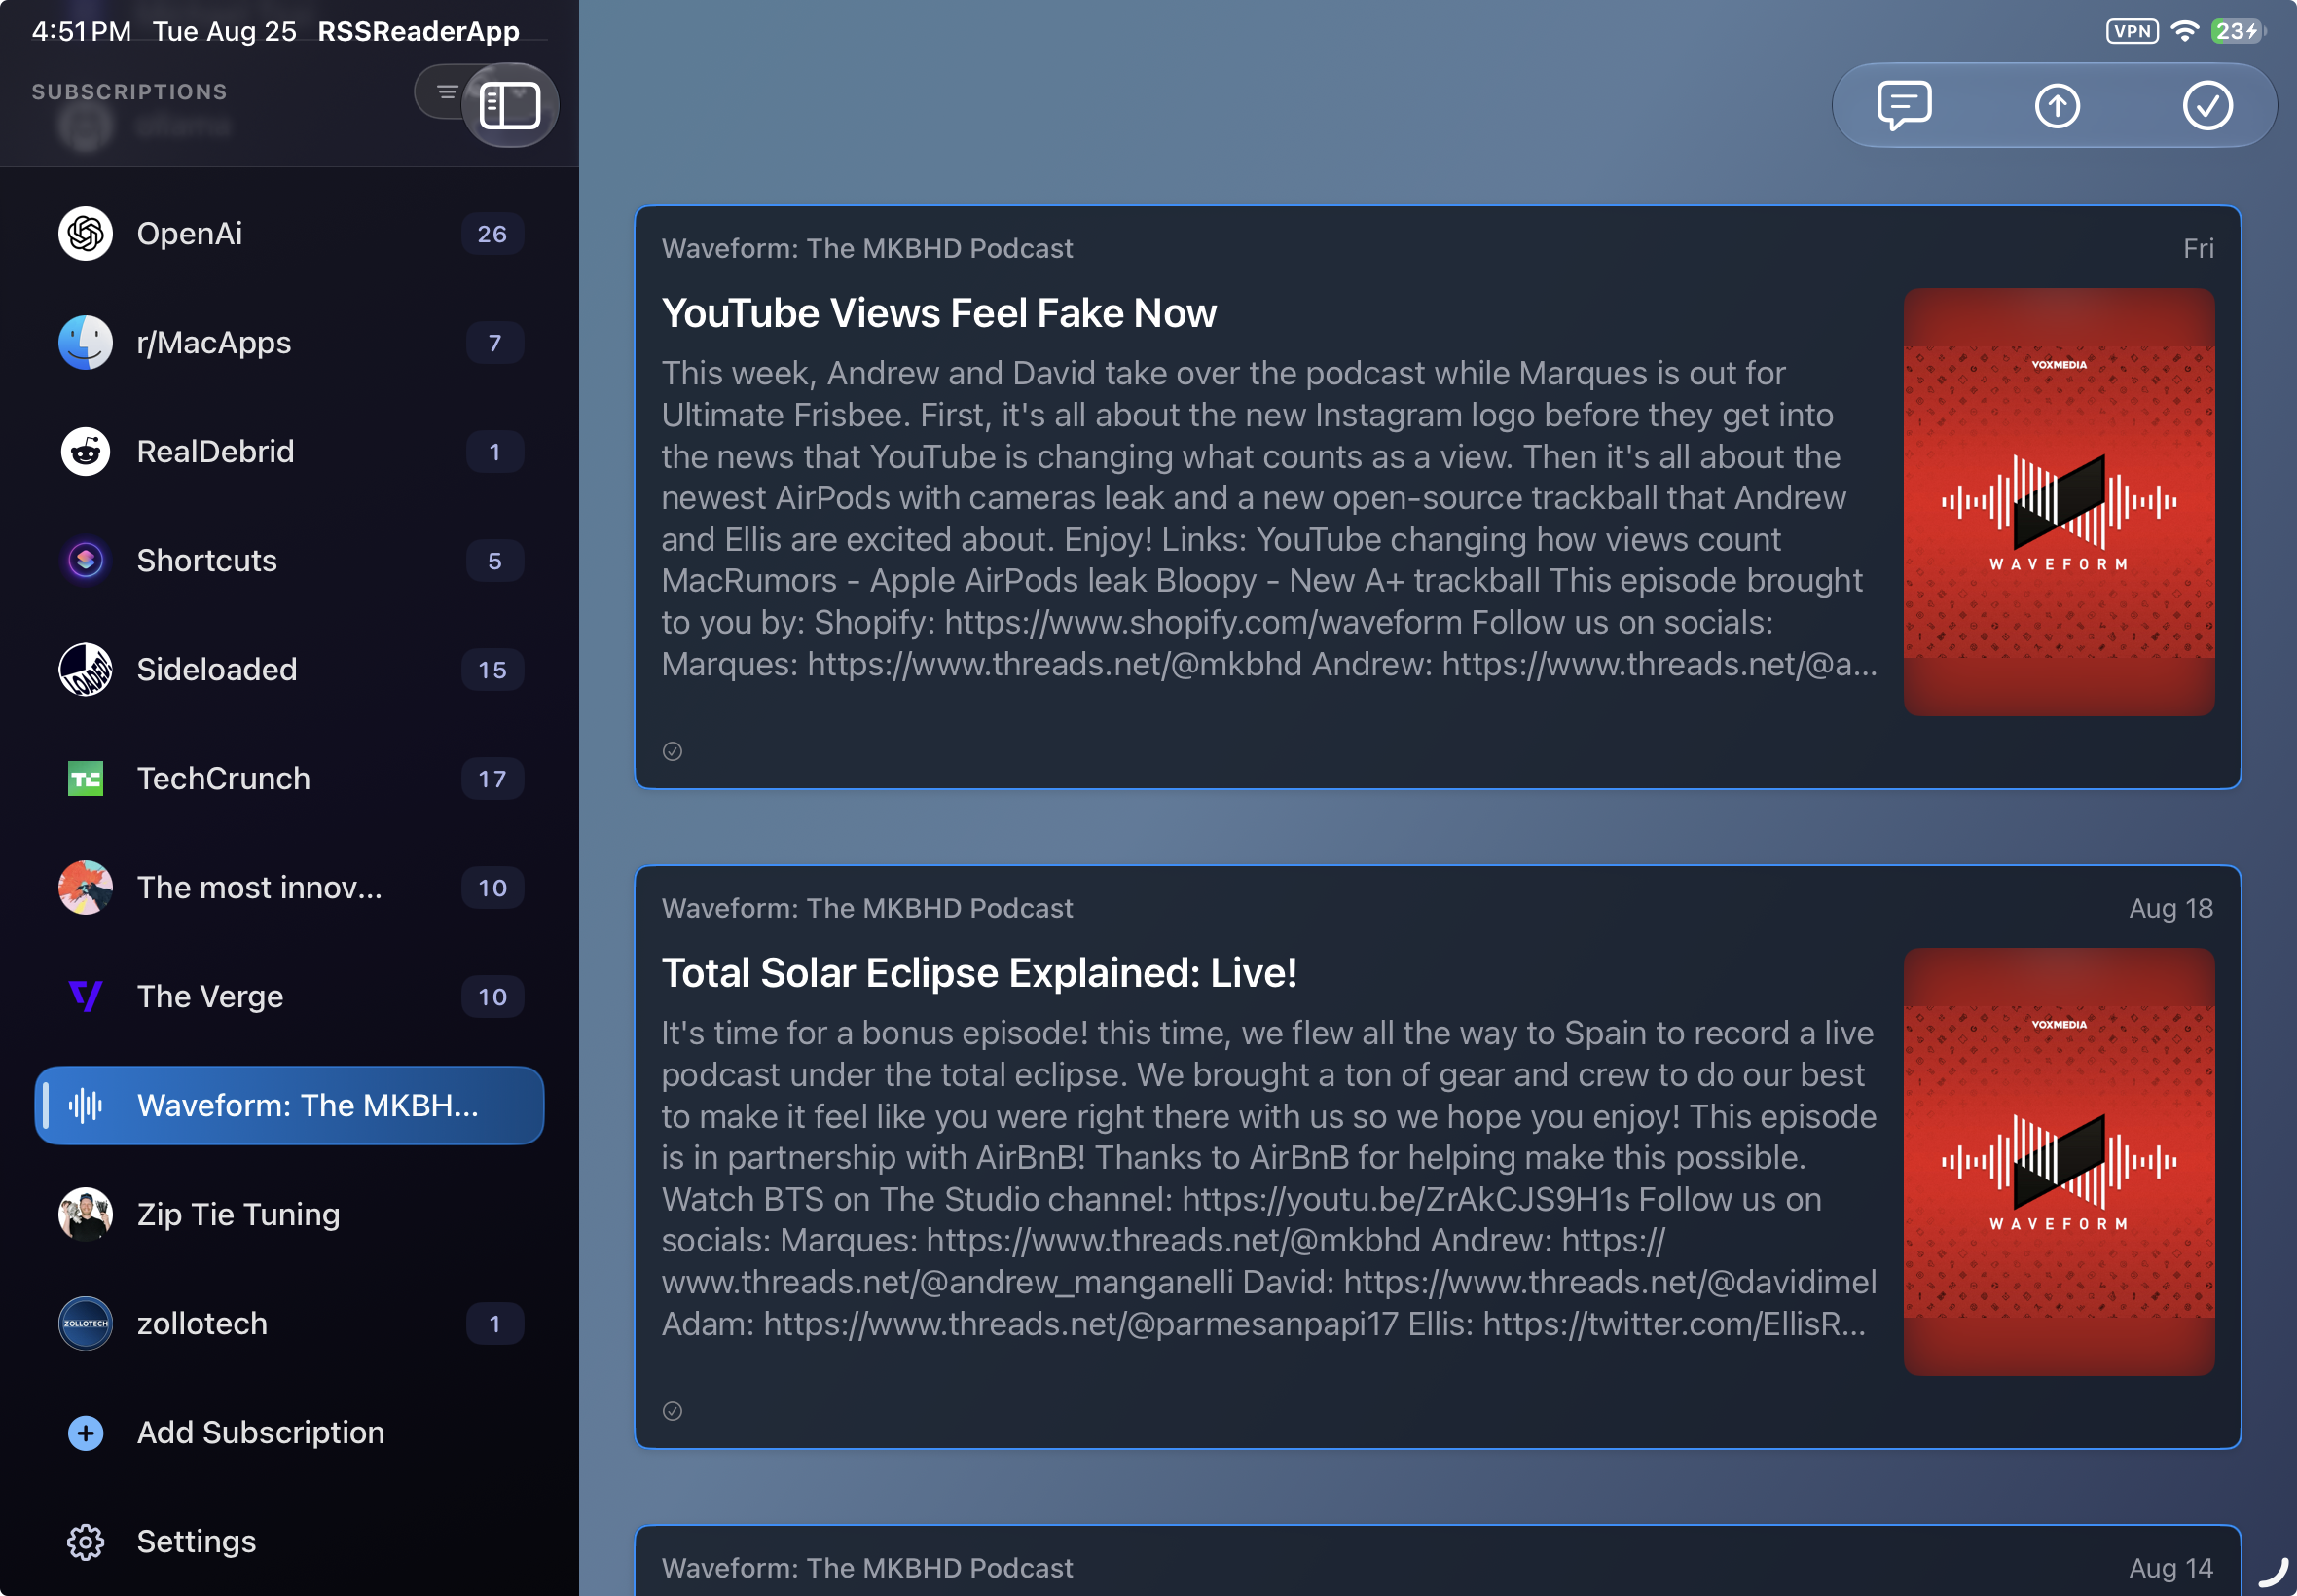Viewport: 2297px width, 1596px height.
Task: Open the RealDebrid subscription
Action: click(289, 452)
